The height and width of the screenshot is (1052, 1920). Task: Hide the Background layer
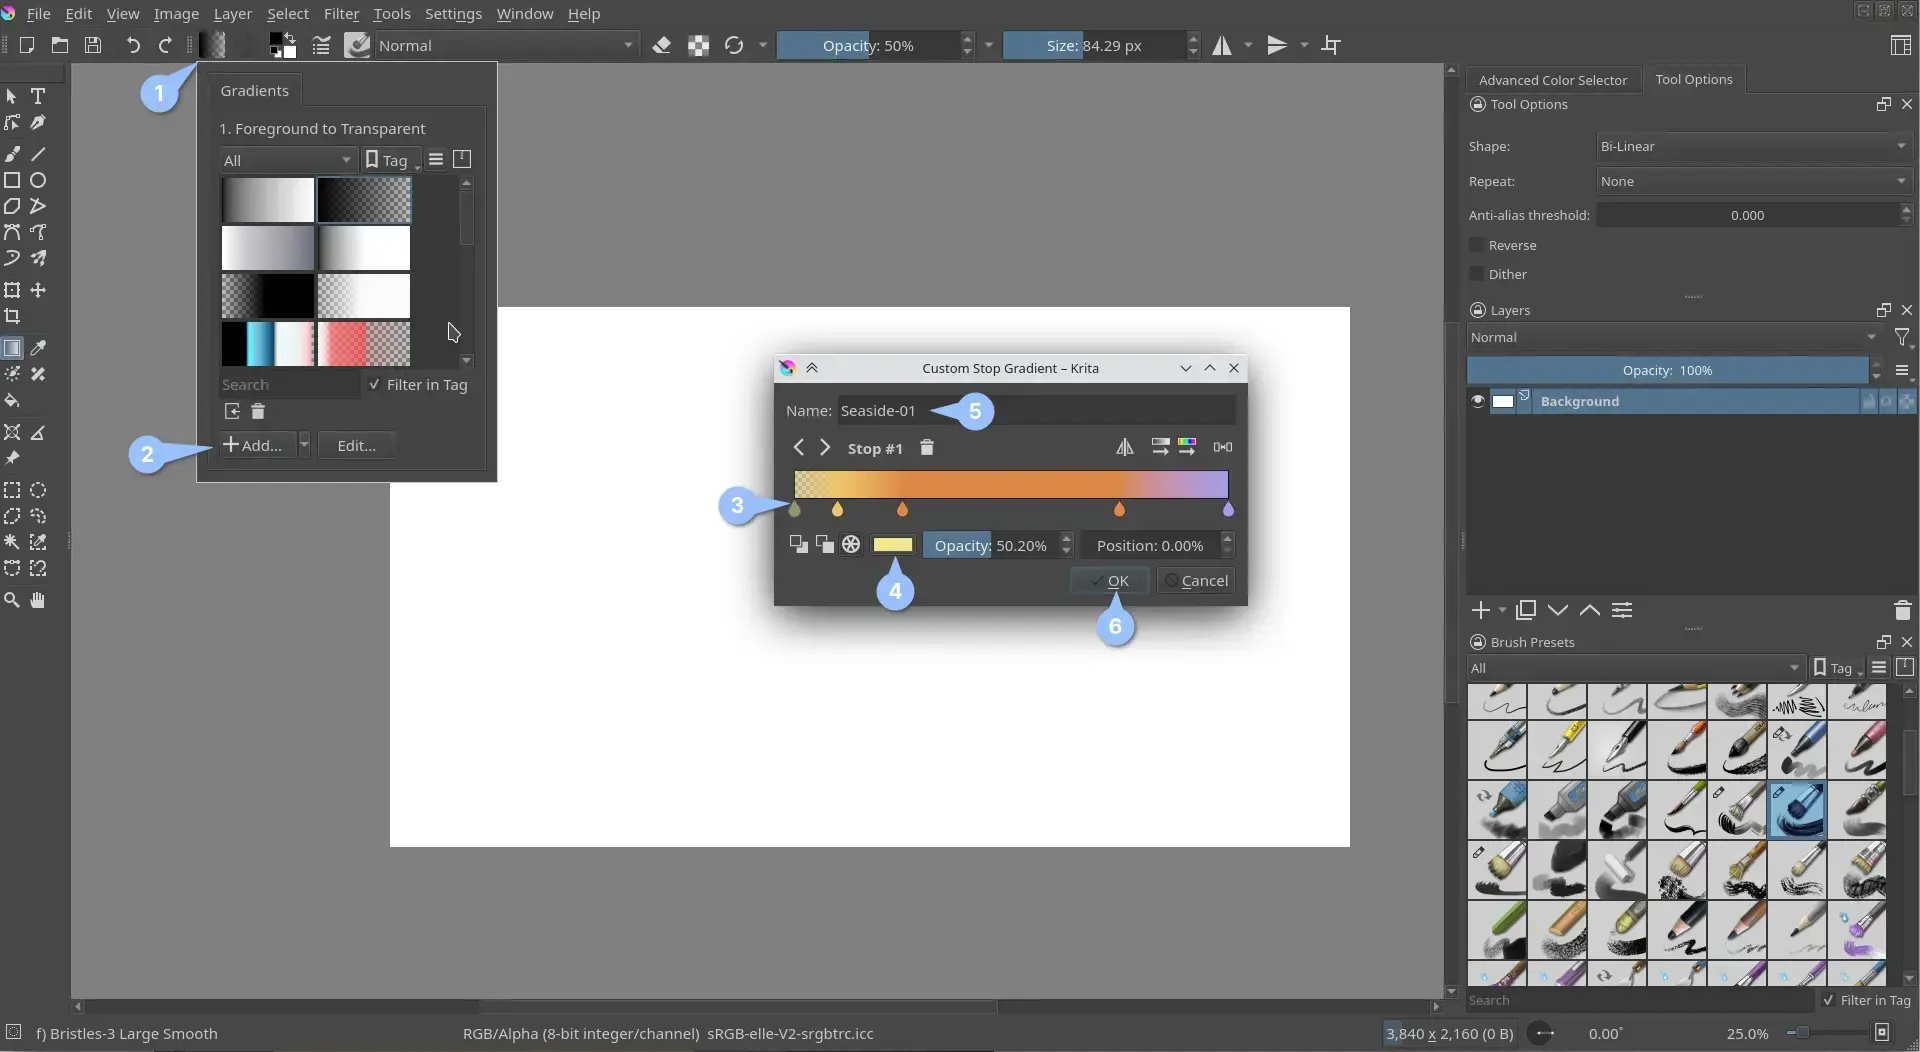click(x=1477, y=401)
